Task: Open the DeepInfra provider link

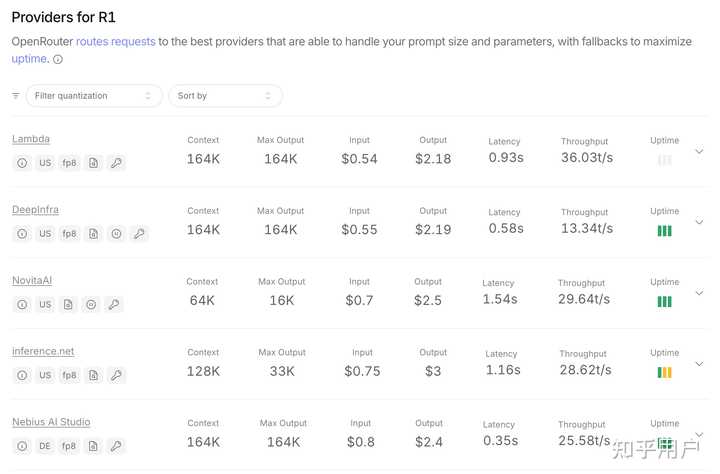Action: [35, 210]
